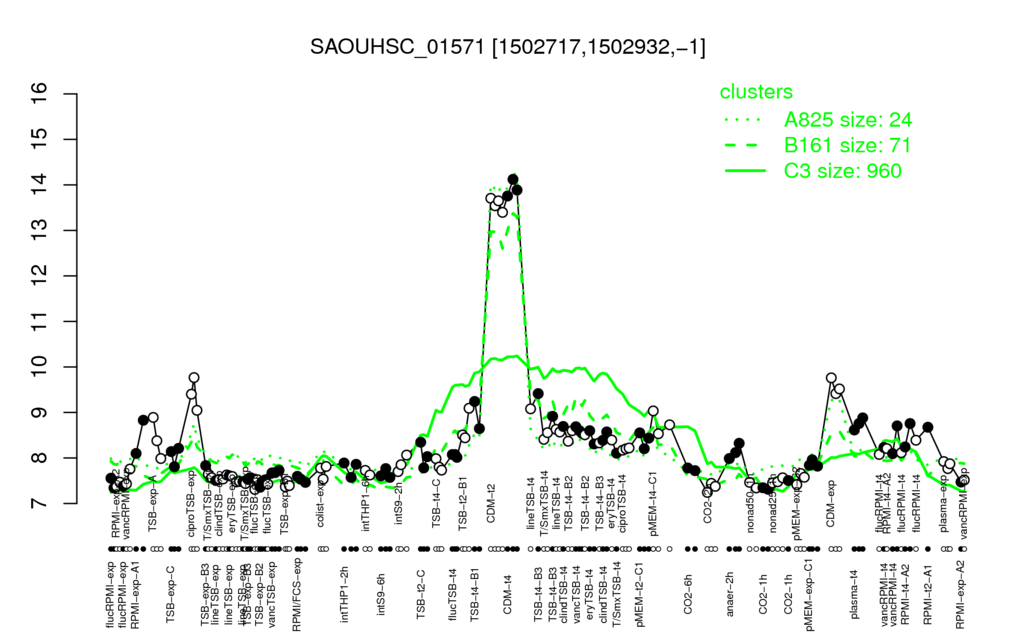This screenshot has width=1024, height=640.
Task: Click the highest data point in the CDM-t4 peak
Action: [513, 179]
